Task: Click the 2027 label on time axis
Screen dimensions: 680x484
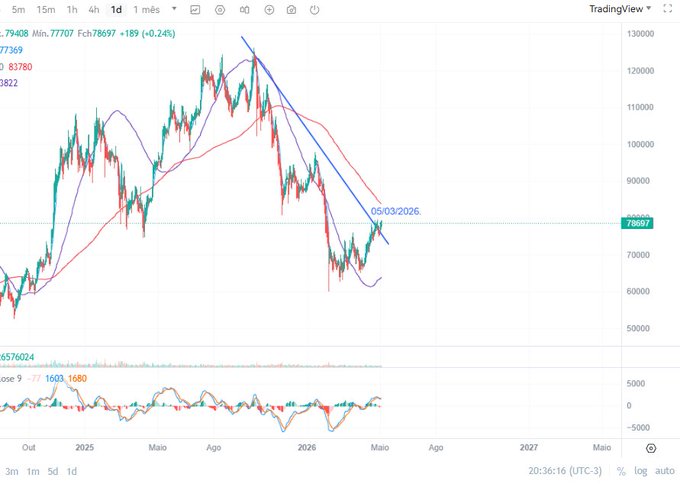Action: (529, 448)
